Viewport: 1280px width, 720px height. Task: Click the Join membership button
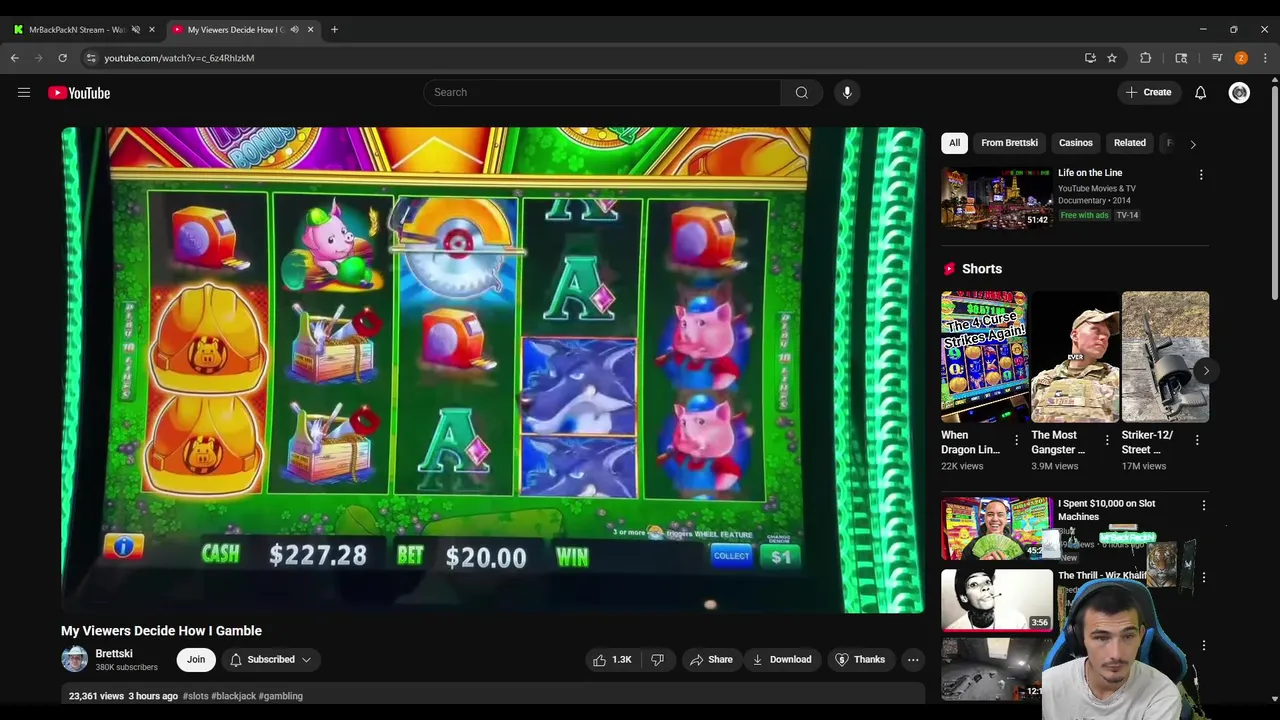[196, 660]
